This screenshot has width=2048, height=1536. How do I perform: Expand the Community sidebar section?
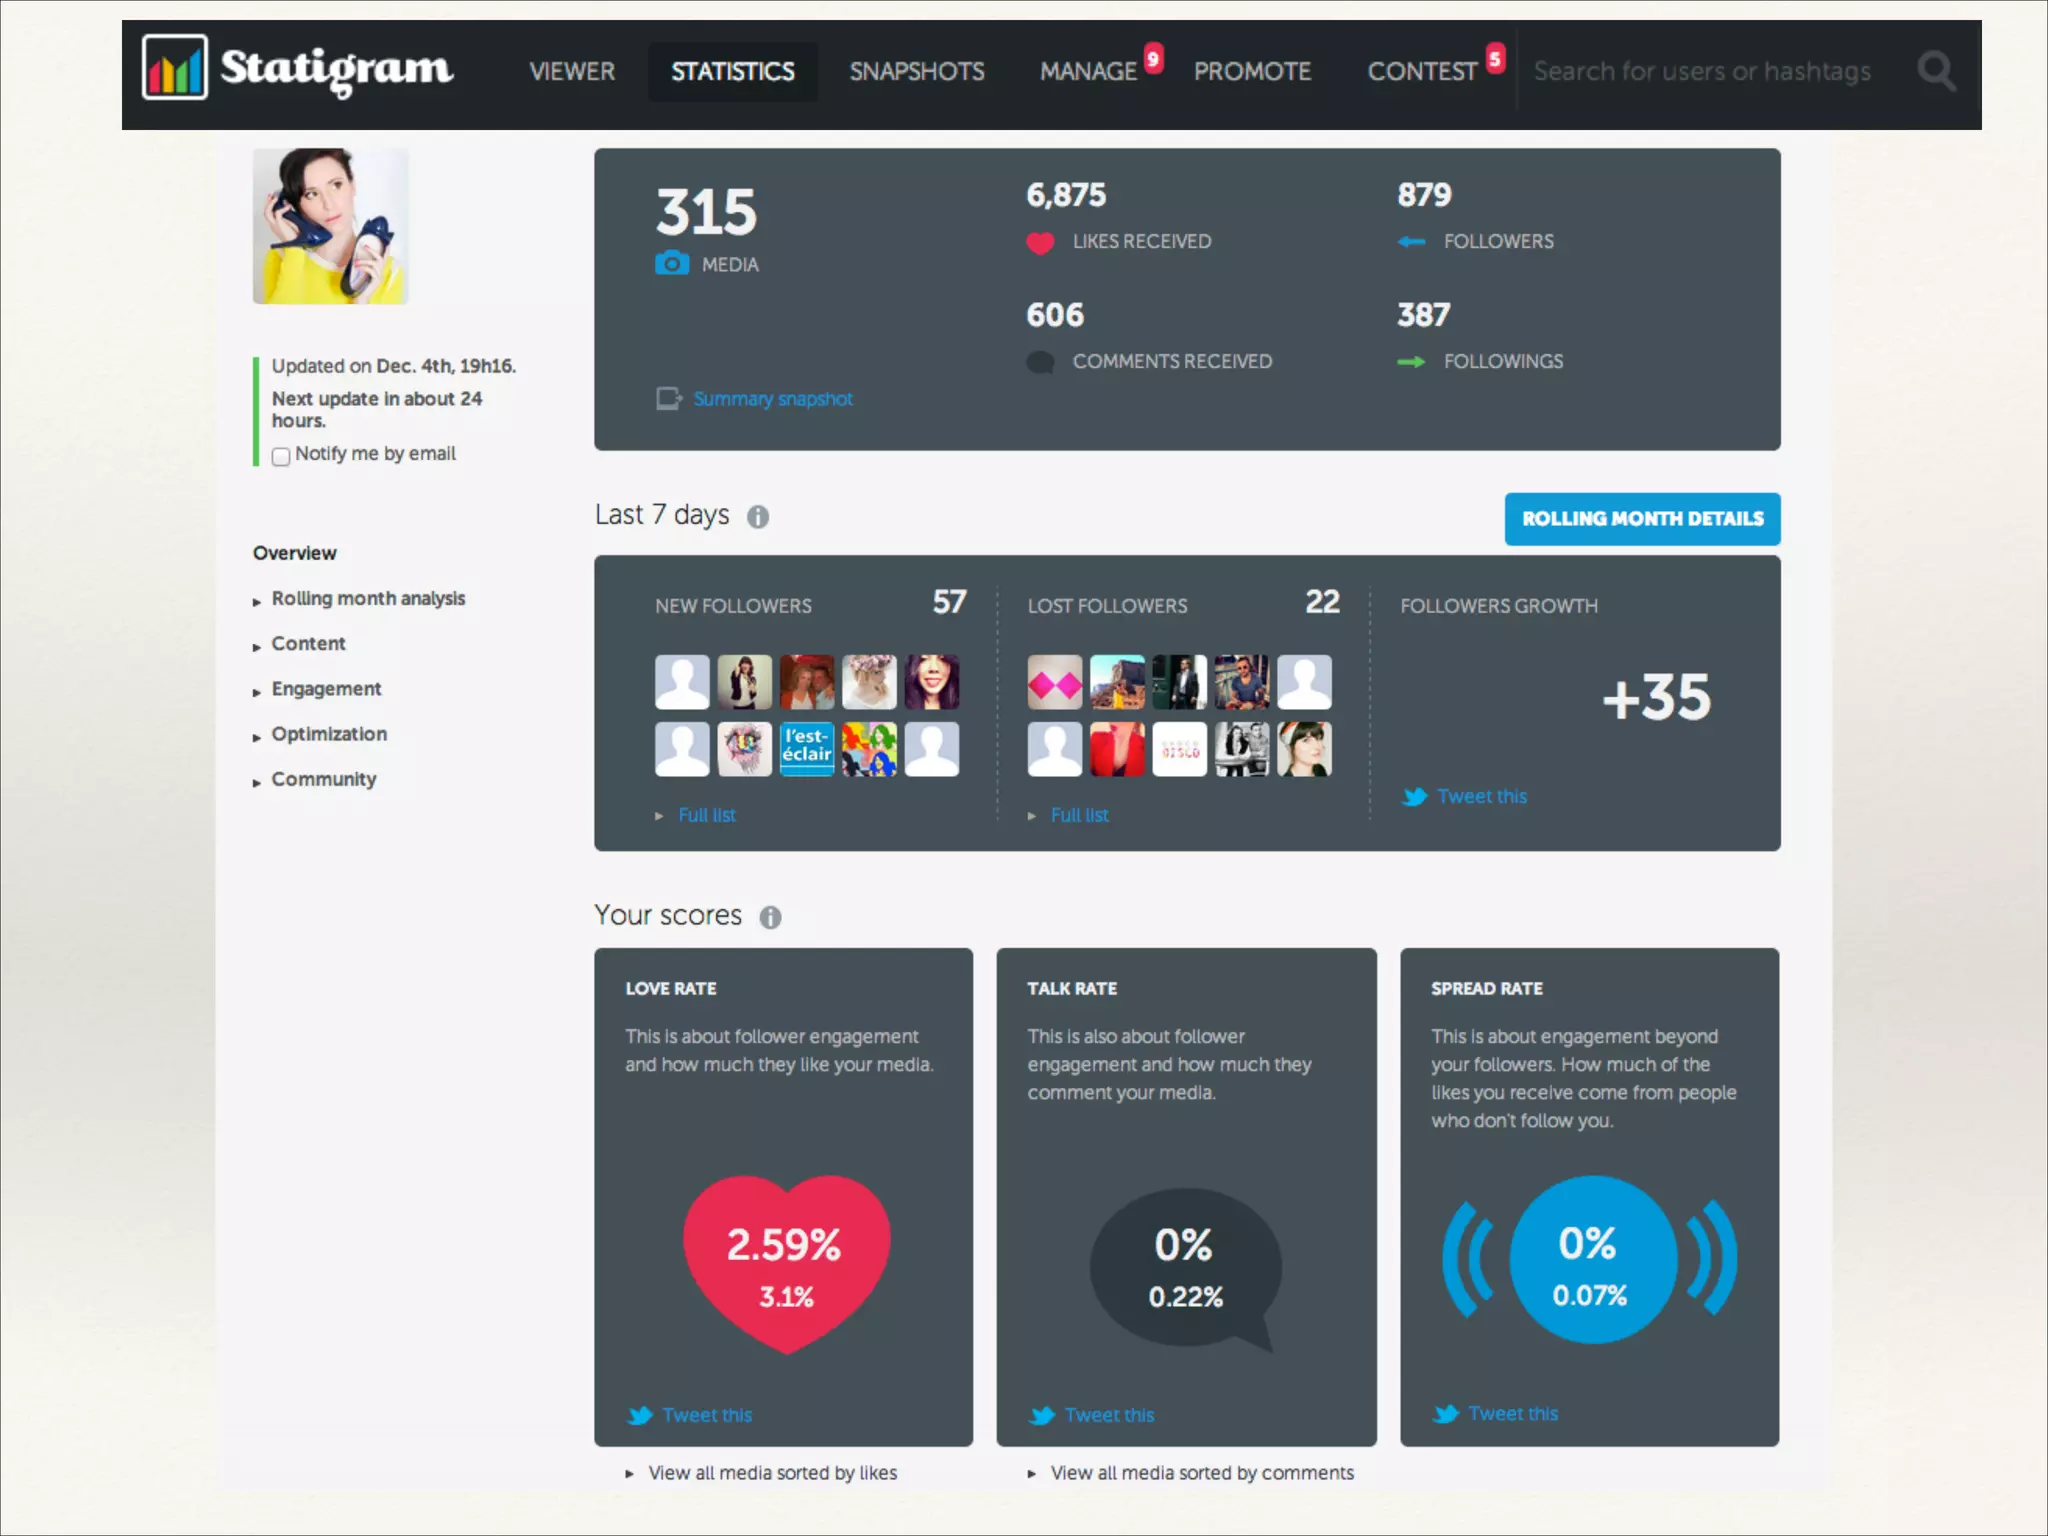[x=323, y=780]
